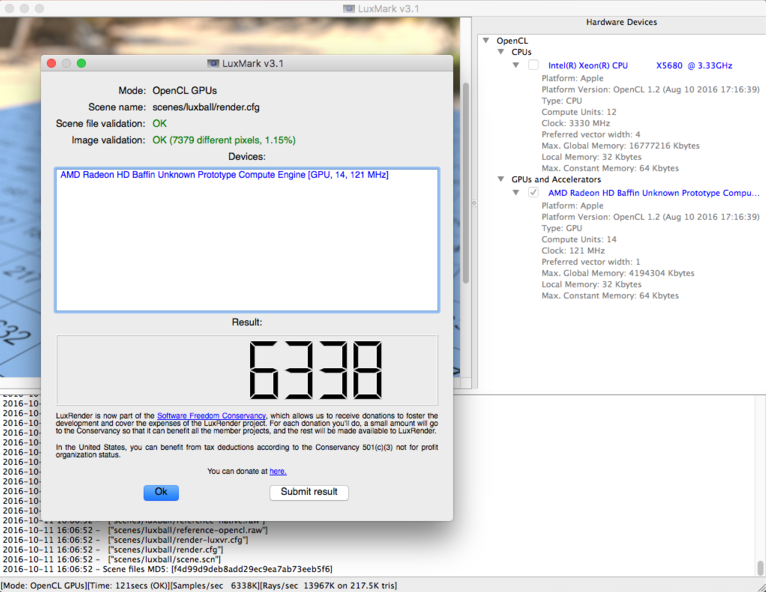Click 'Preferred vector width: 4' row
The image size is (766, 592).
pos(591,134)
